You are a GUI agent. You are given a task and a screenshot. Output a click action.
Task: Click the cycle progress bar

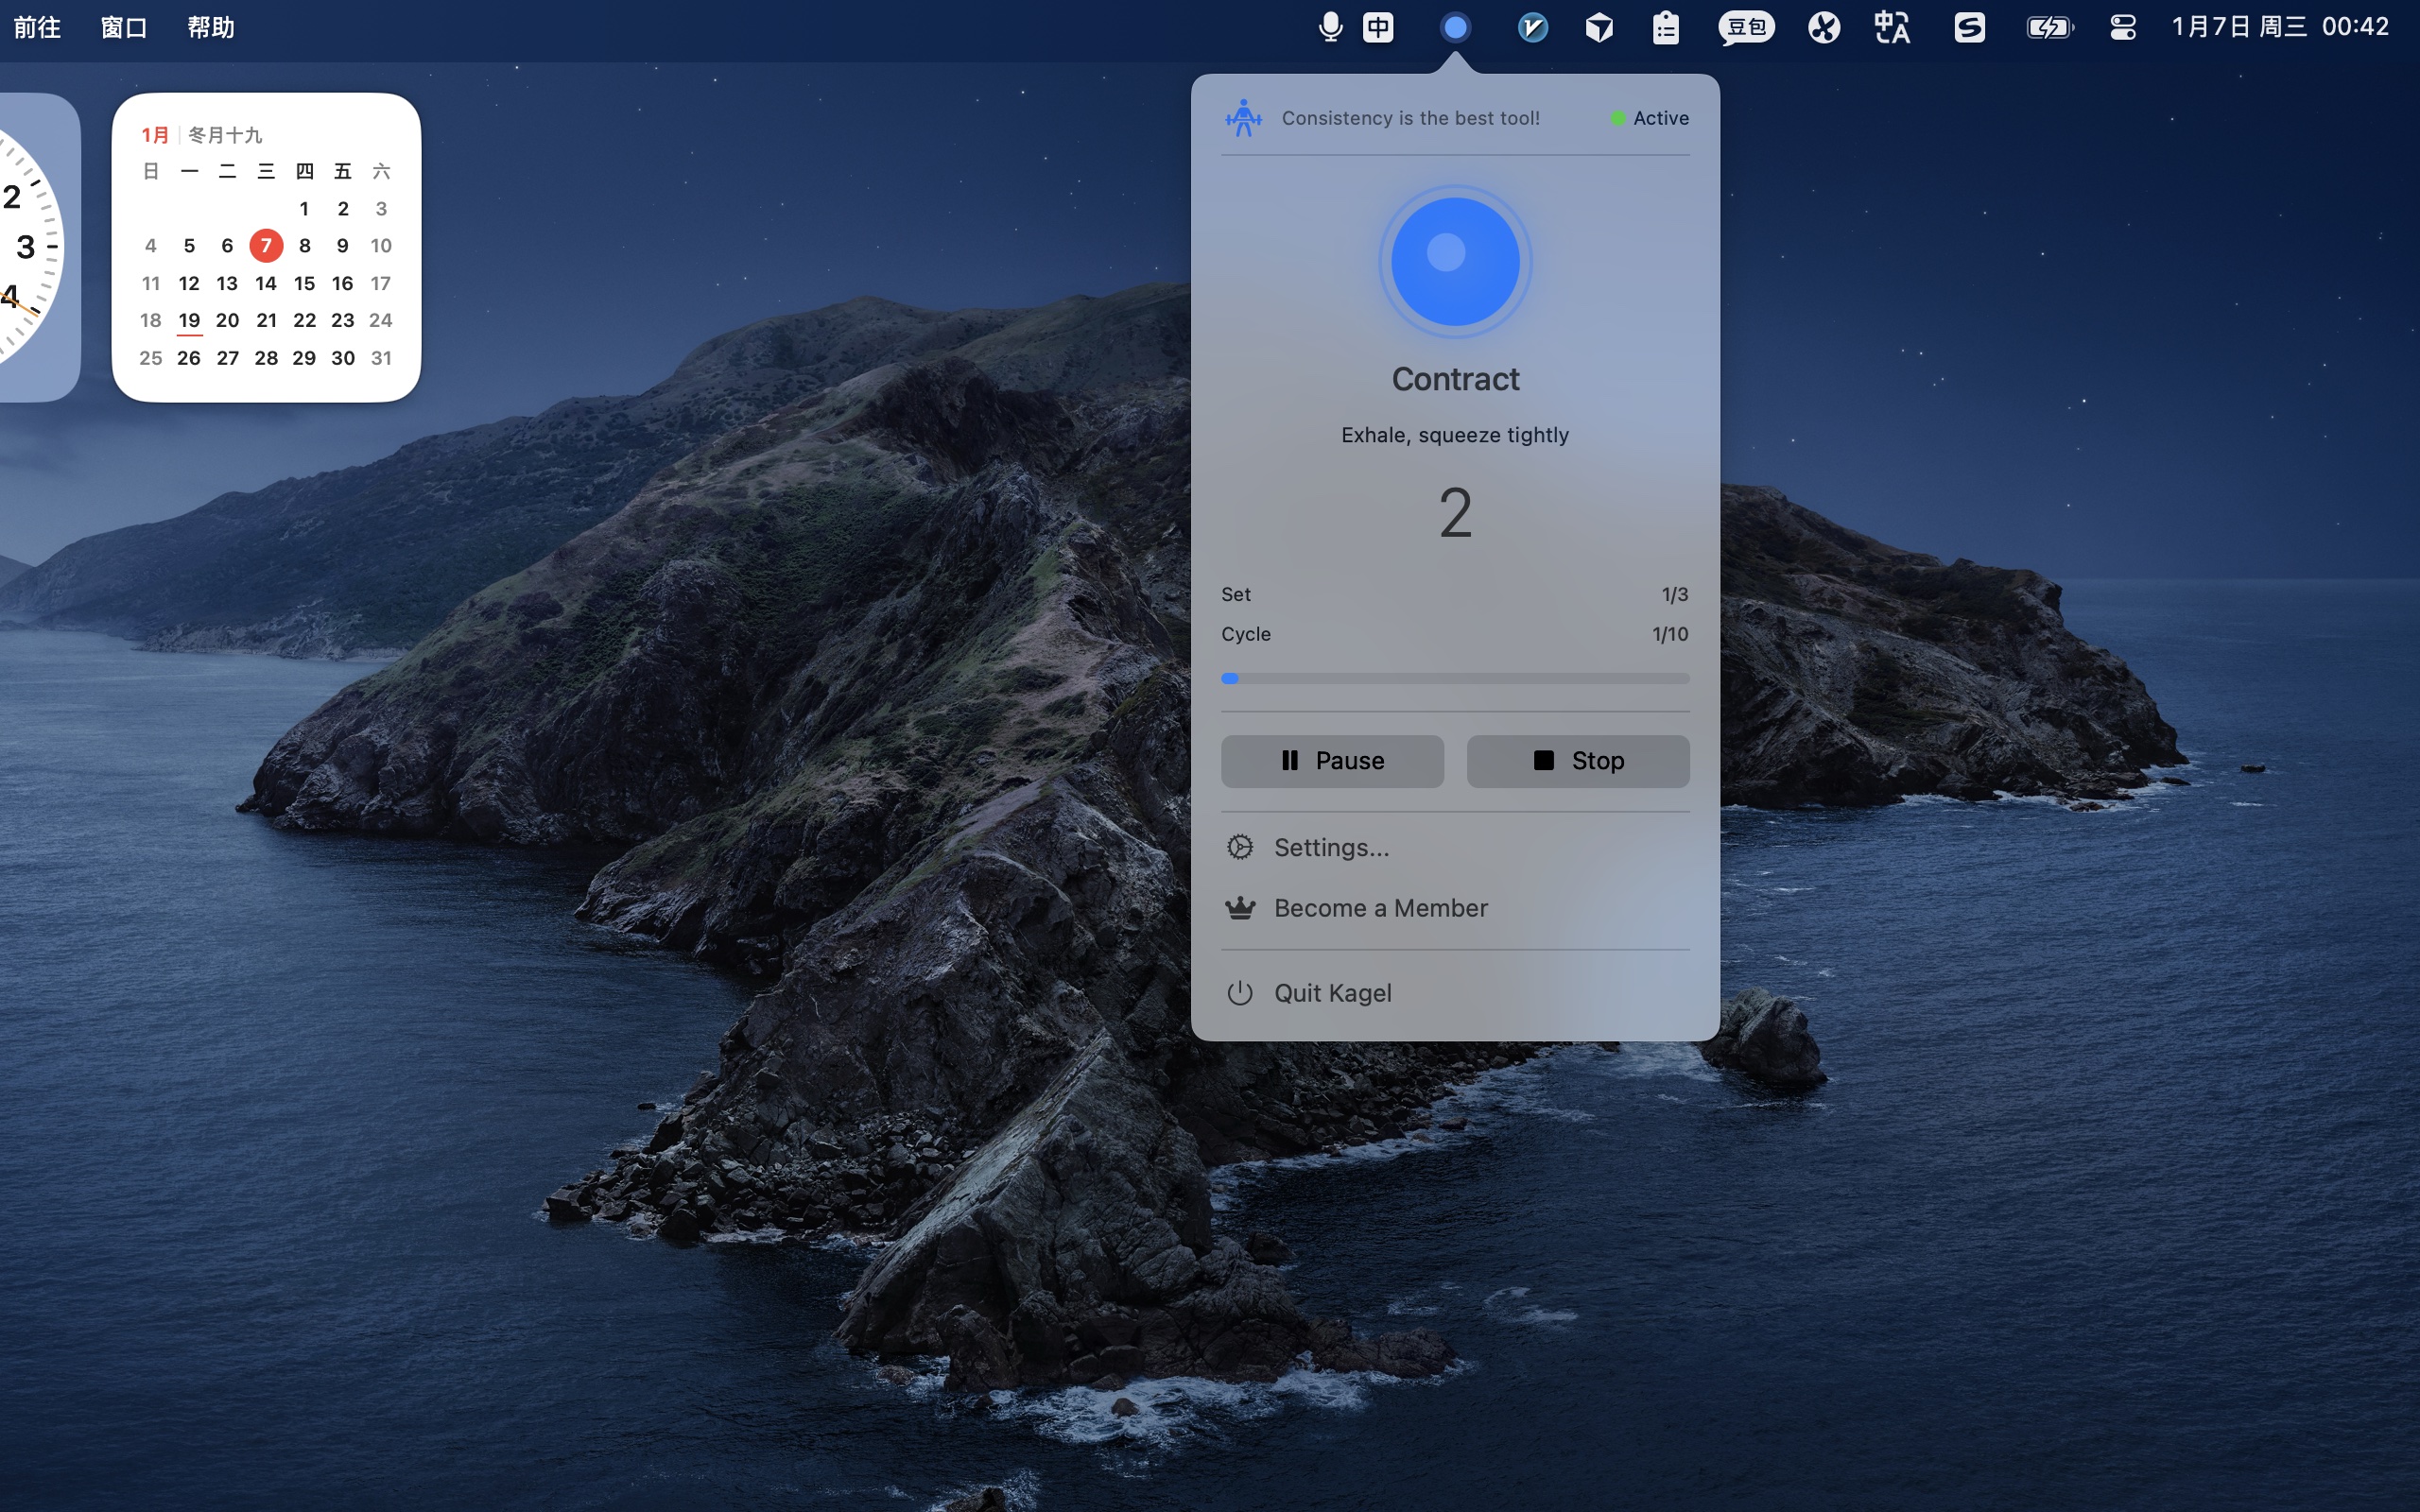tap(1454, 679)
